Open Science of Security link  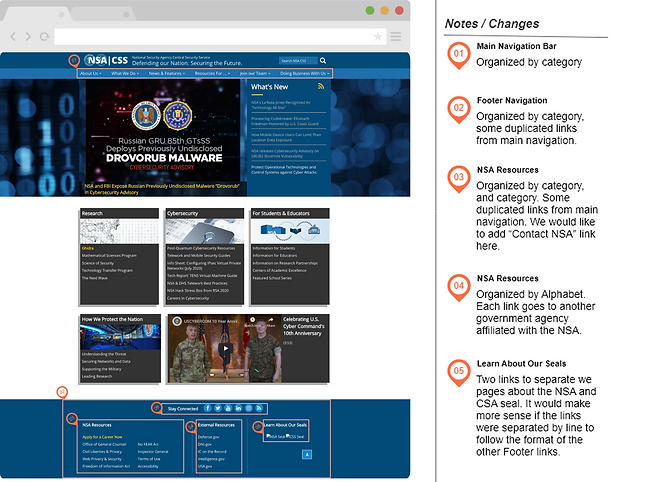click(98, 263)
